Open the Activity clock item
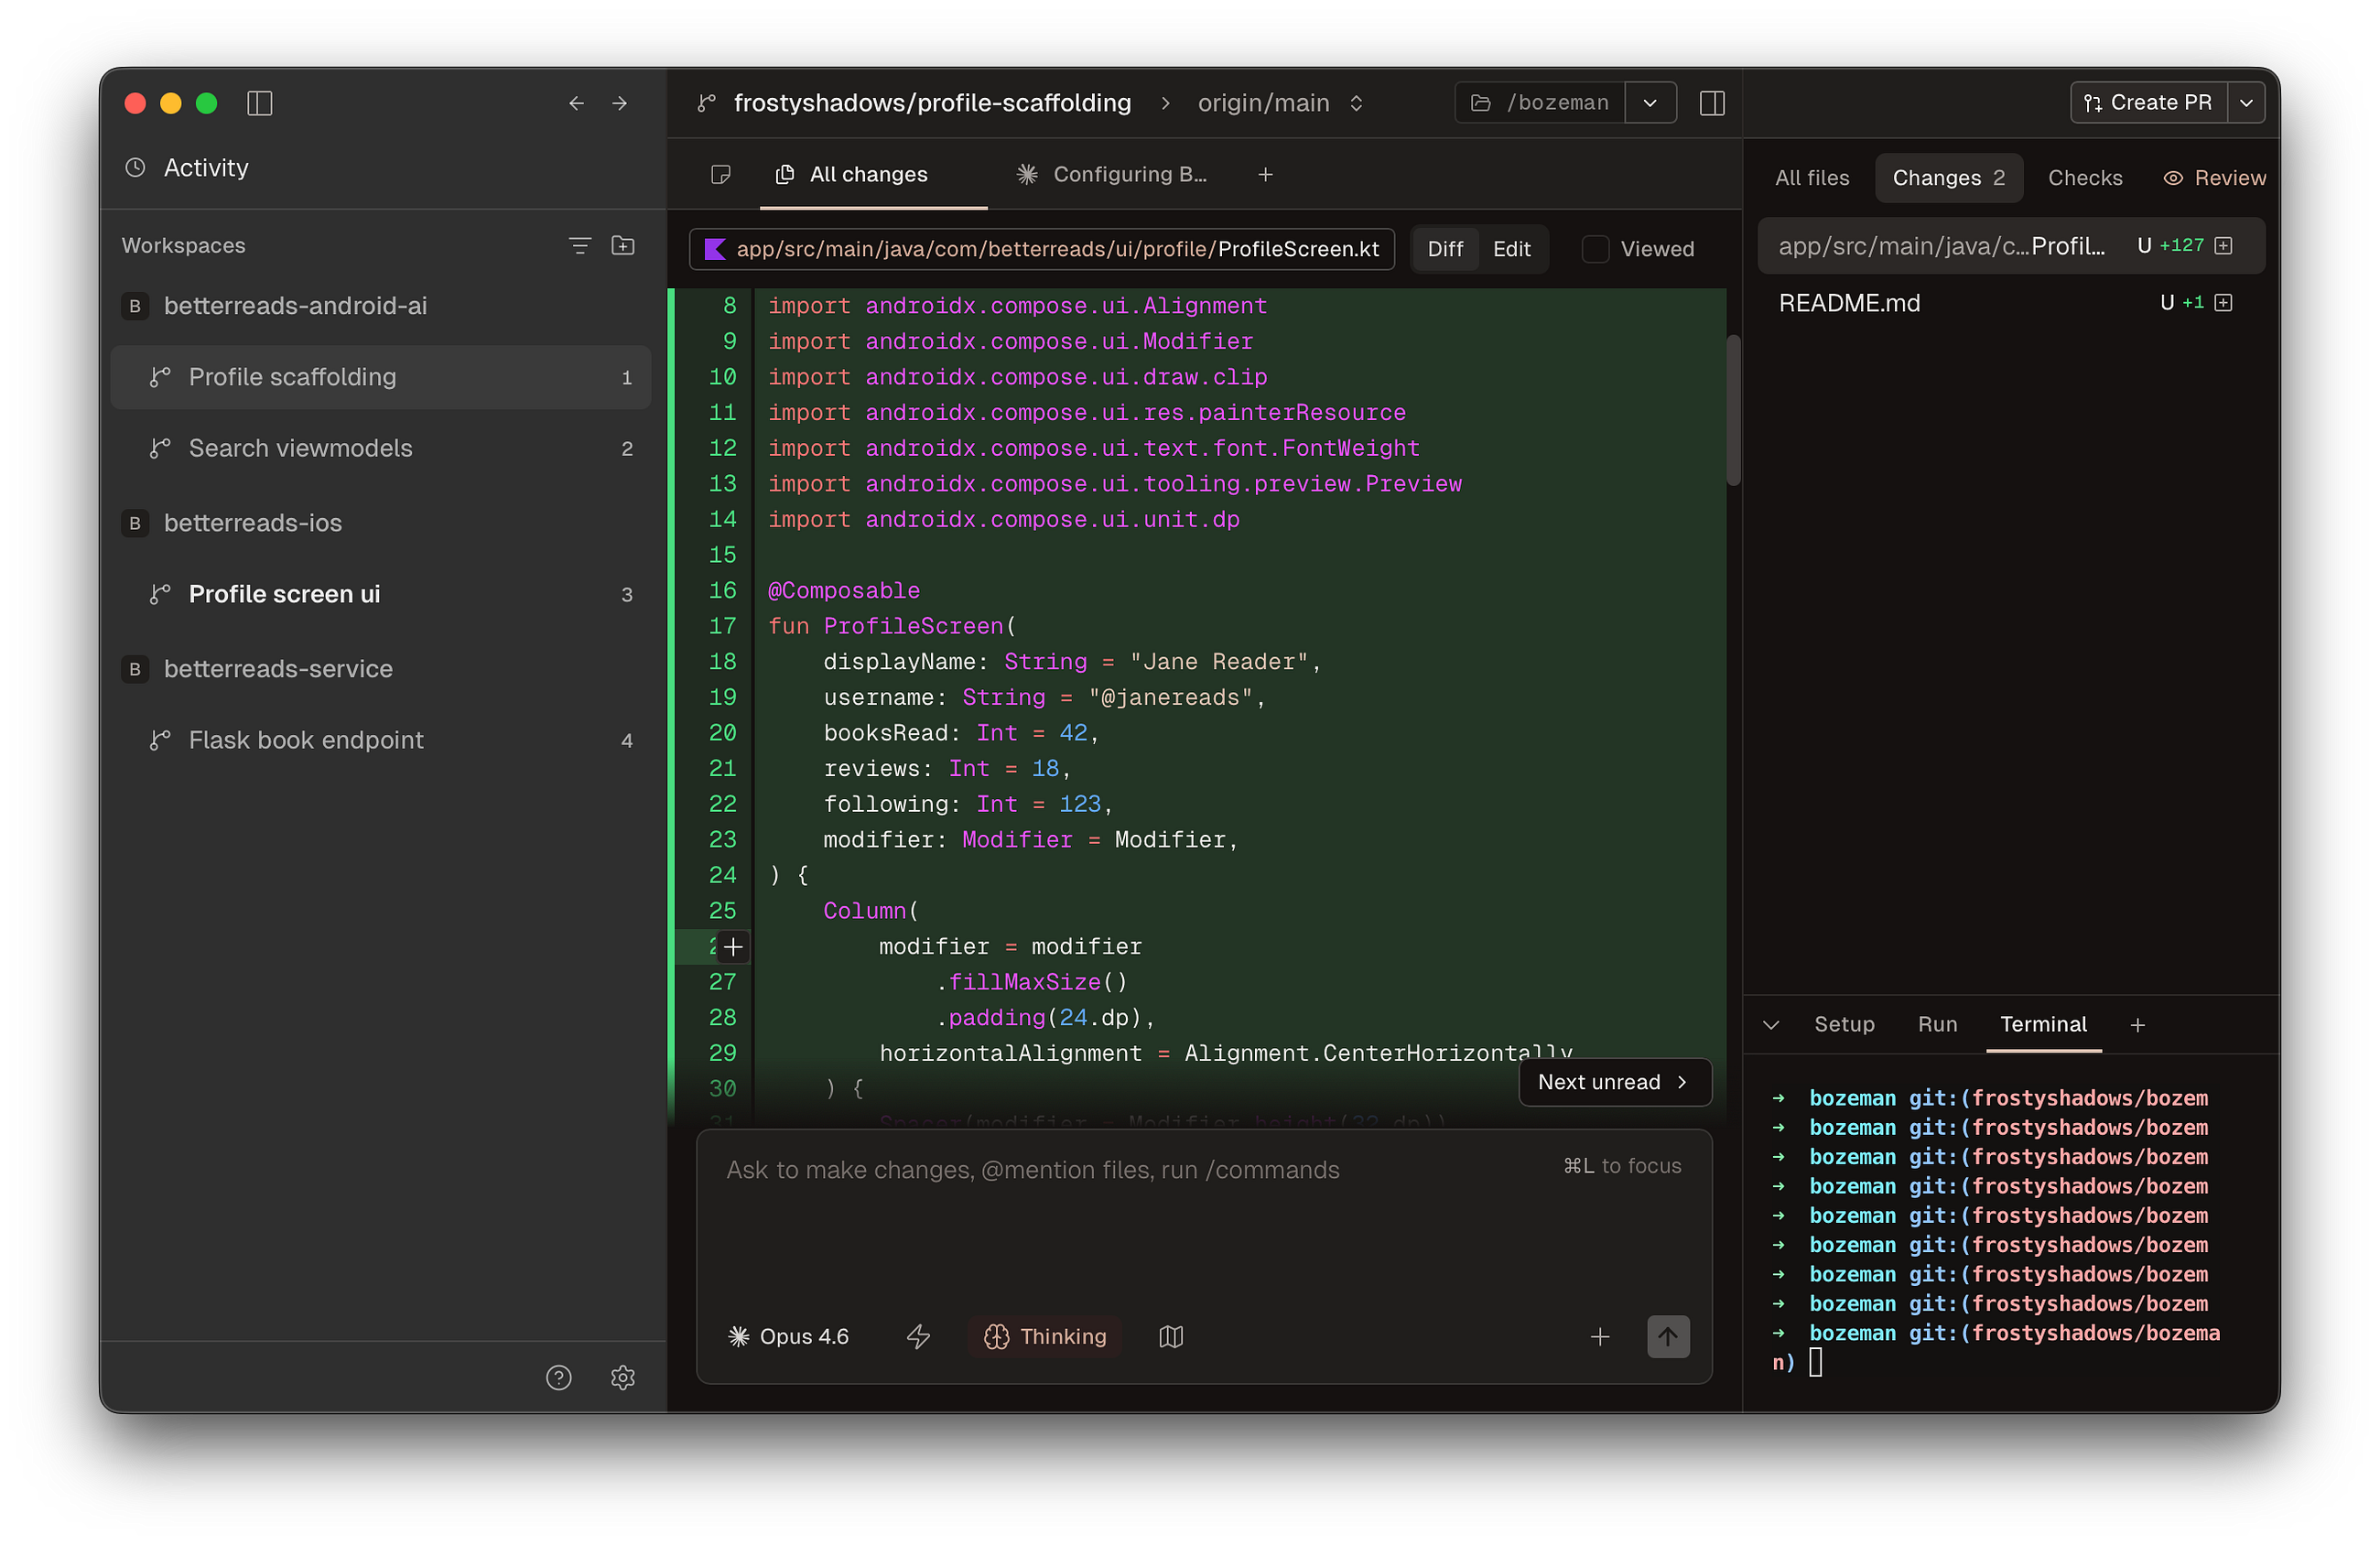Screen dimensions: 2380x1545 [x=186, y=167]
